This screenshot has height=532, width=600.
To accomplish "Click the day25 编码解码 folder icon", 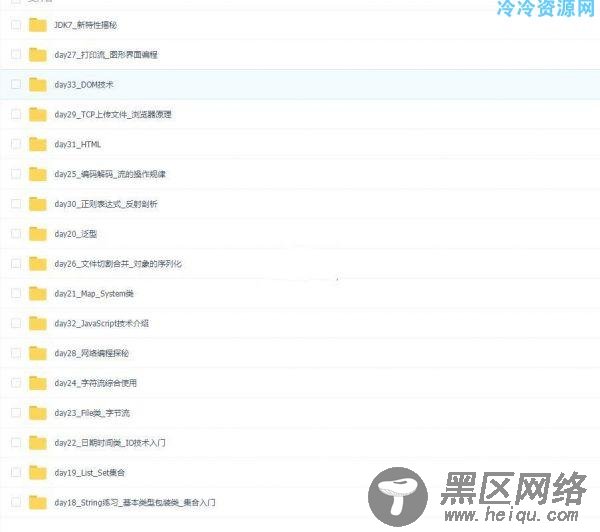I will (38, 174).
